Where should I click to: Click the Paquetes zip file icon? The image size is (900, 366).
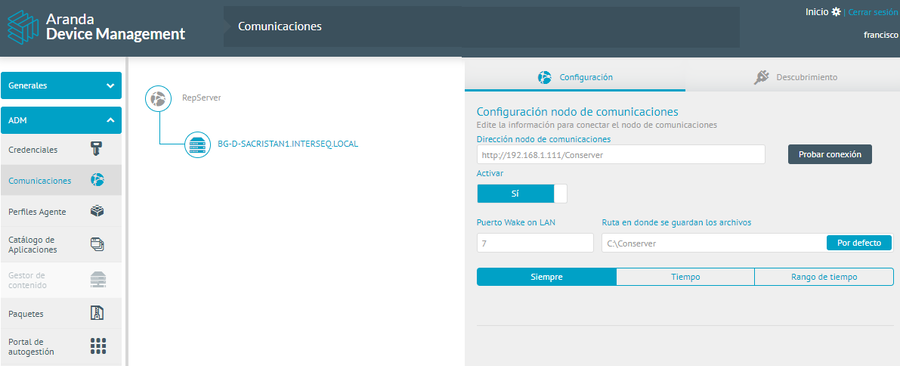98,313
